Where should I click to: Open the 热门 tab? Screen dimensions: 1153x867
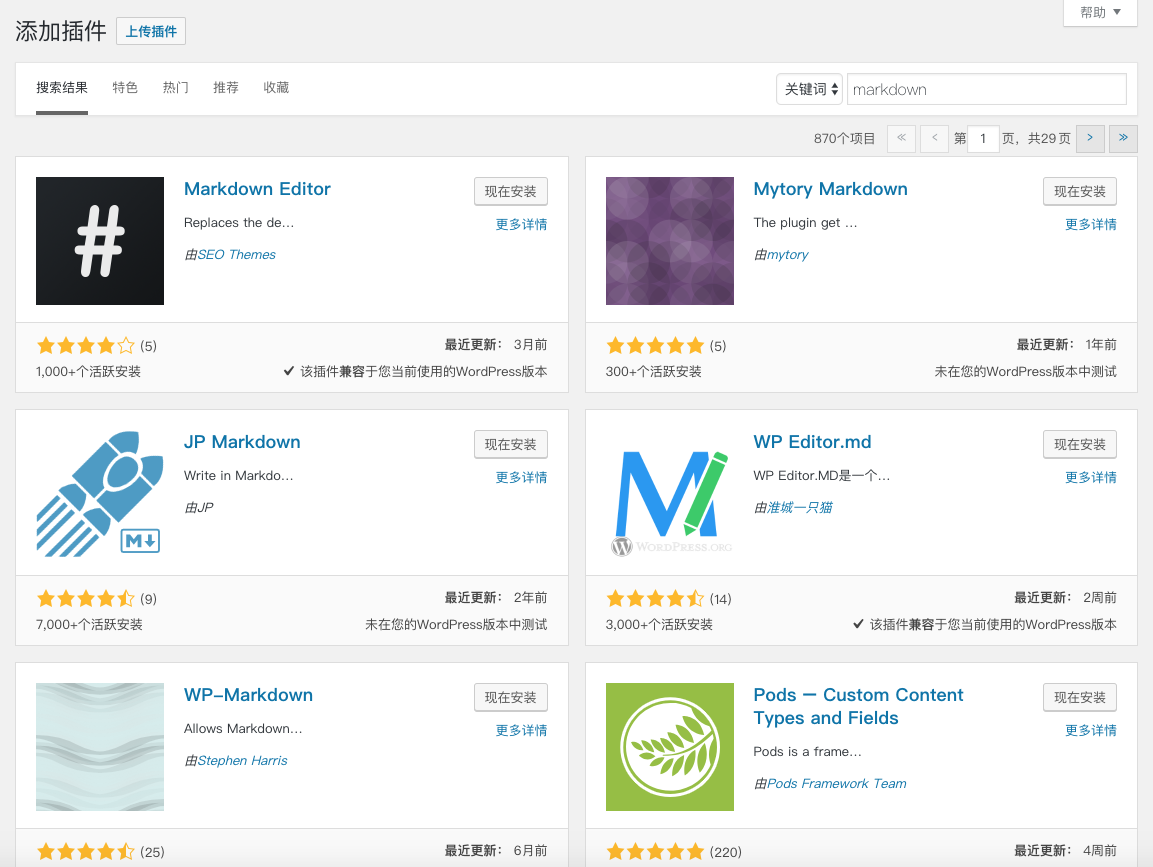176,88
